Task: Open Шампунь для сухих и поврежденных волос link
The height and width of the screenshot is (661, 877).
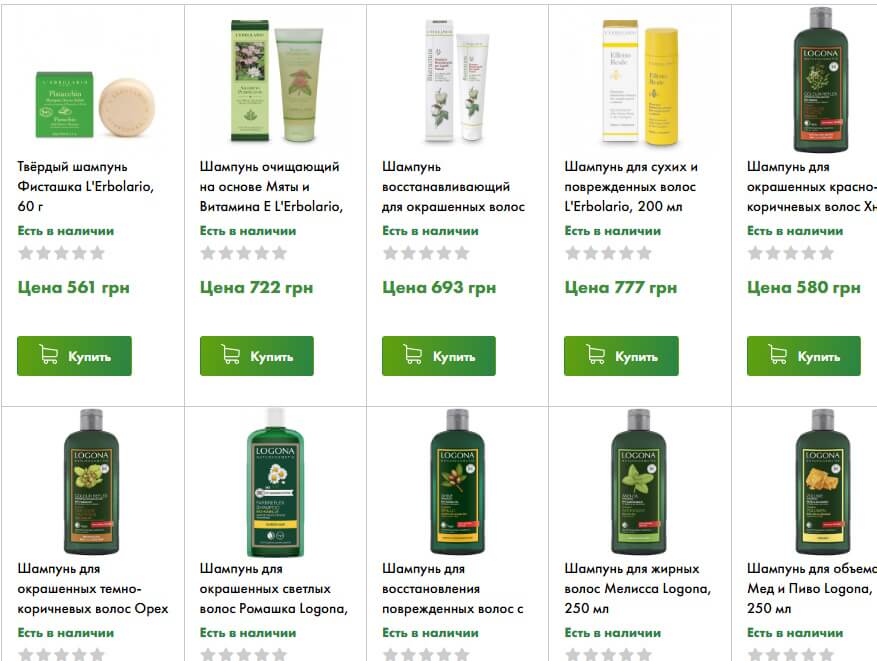Action: [631, 186]
